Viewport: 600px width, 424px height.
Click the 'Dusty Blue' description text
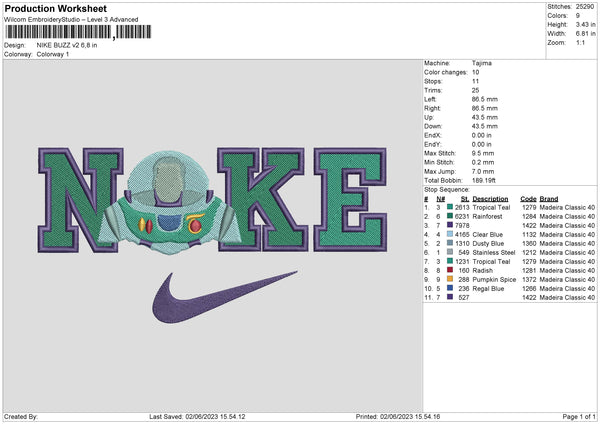(x=488, y=243)
